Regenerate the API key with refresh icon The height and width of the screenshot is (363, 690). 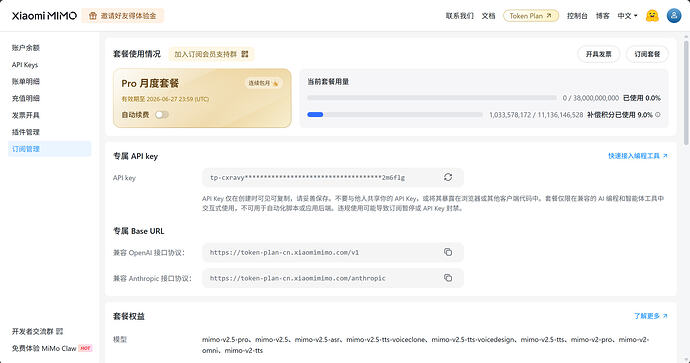click(448, 177)
